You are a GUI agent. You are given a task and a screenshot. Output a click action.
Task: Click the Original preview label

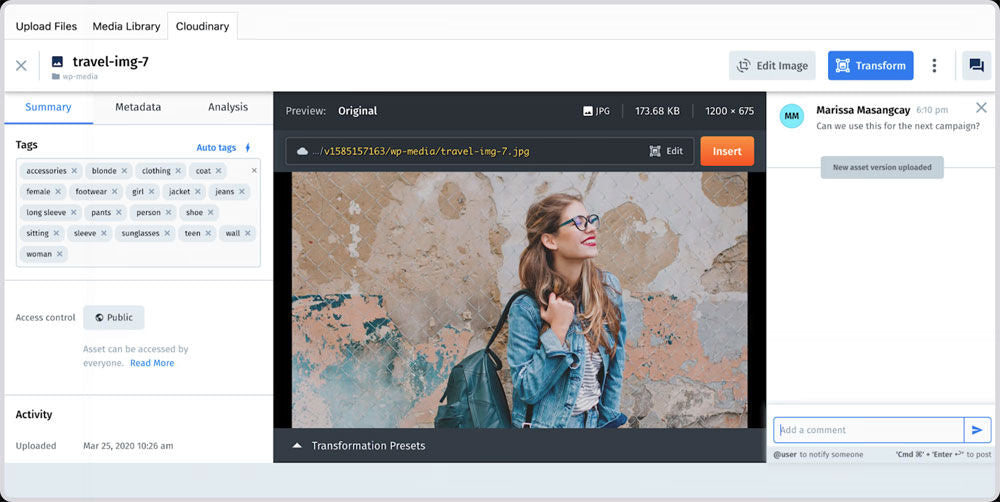click(357, 111)
